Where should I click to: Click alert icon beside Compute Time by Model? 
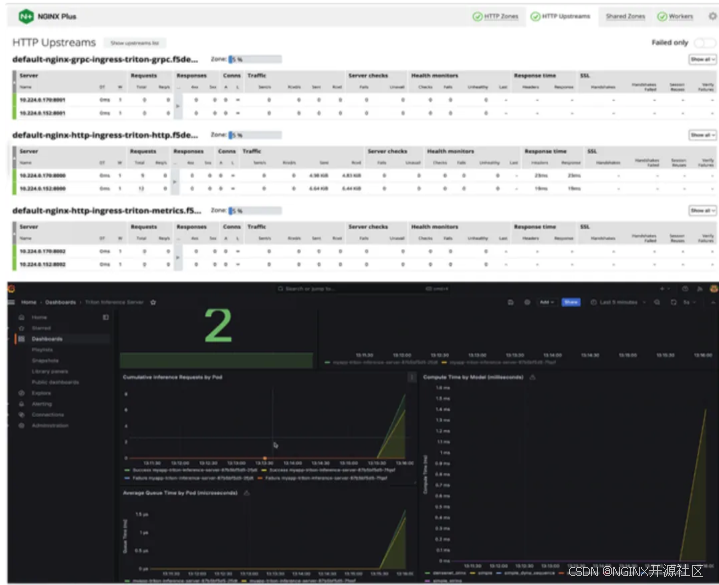(532, 377)
